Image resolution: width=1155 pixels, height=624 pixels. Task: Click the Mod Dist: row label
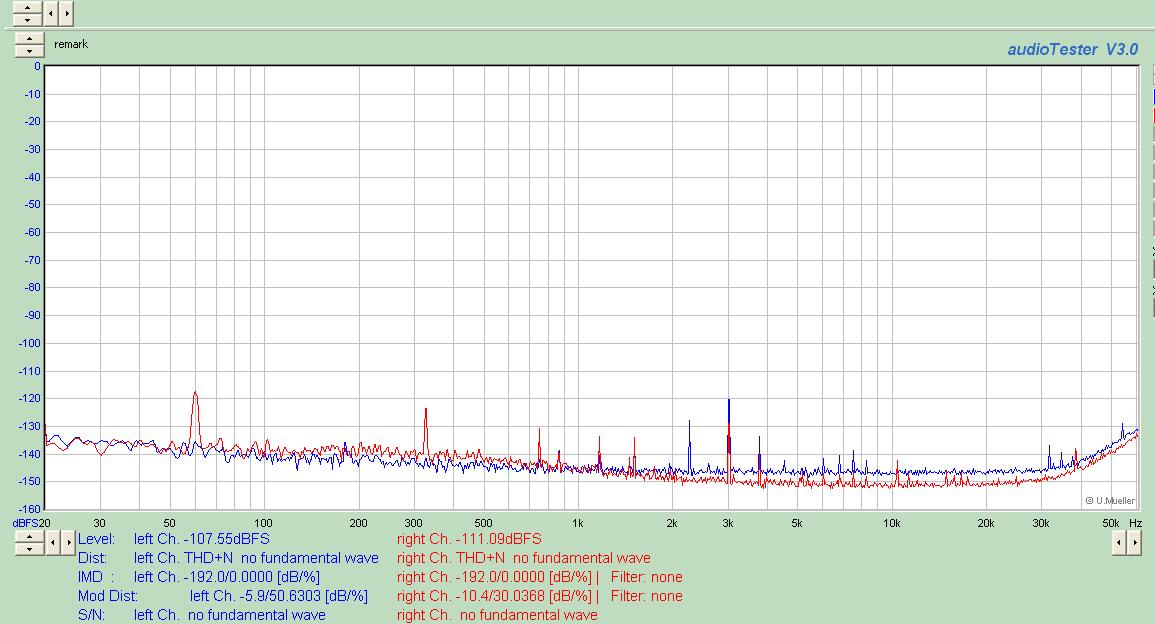[x=108, y=596]
